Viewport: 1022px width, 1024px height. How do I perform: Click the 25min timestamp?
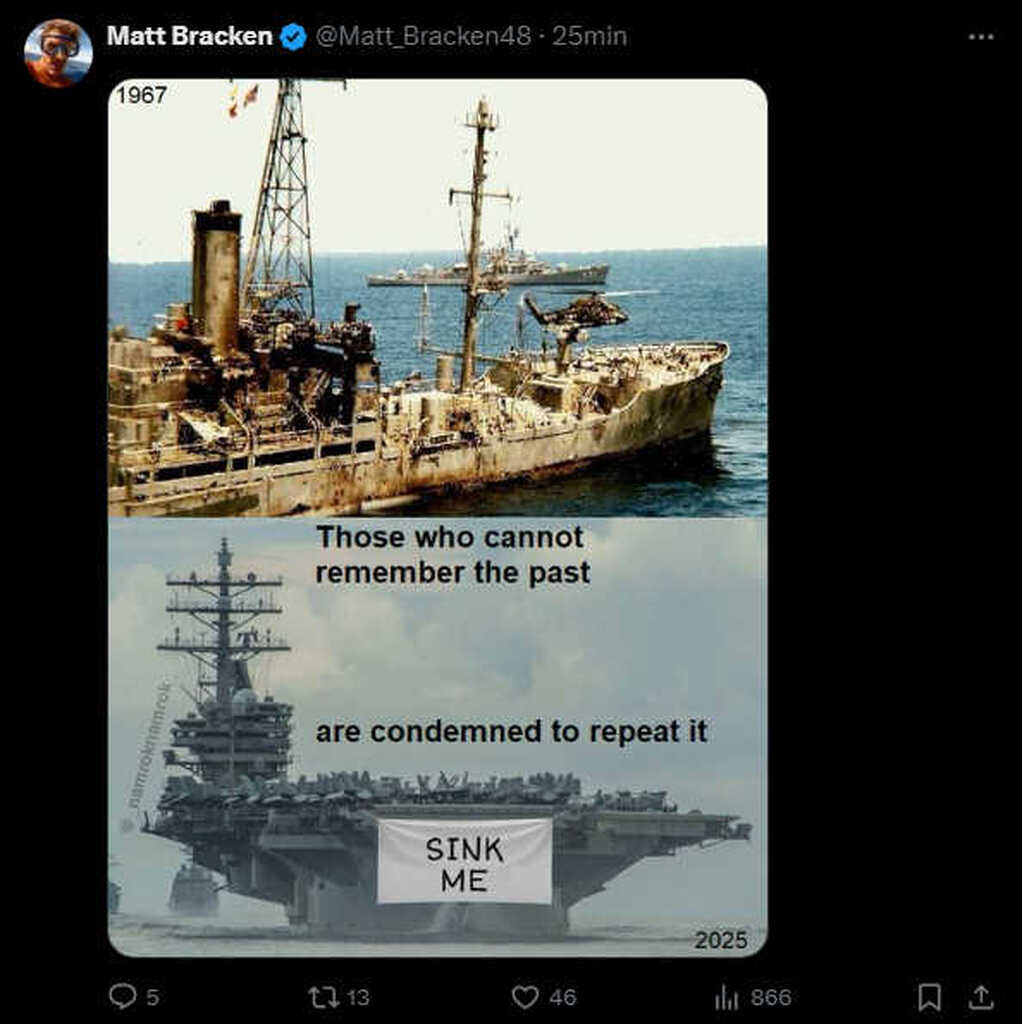click(590, 36)
